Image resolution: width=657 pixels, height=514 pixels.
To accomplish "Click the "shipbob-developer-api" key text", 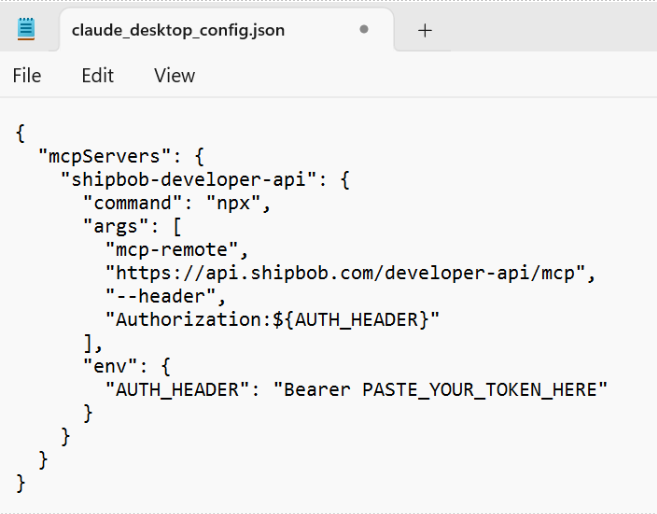I will 188,180.
